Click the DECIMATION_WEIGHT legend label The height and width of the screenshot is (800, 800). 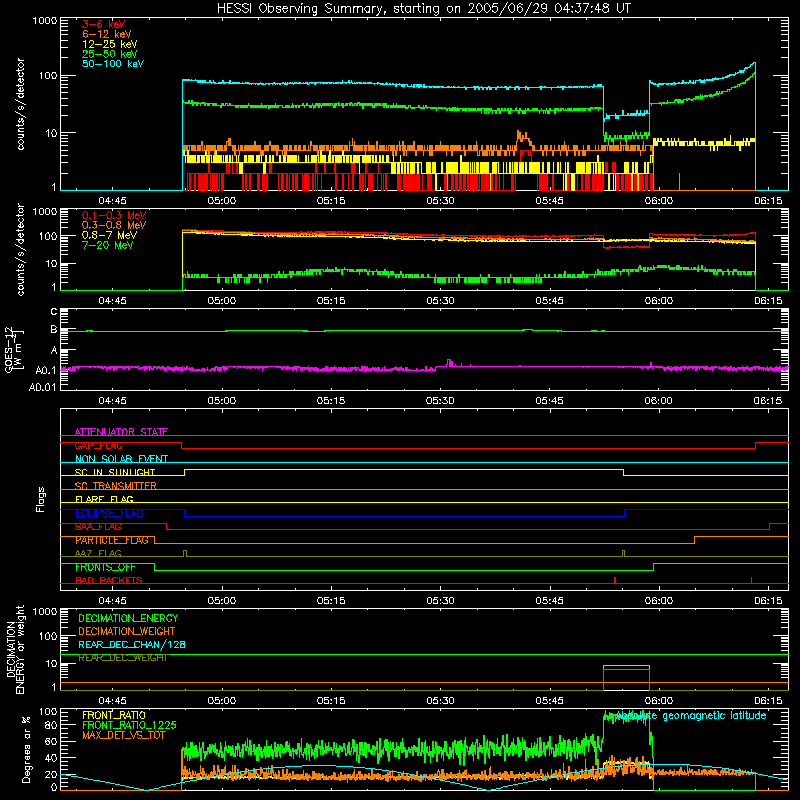click(127, 631)
